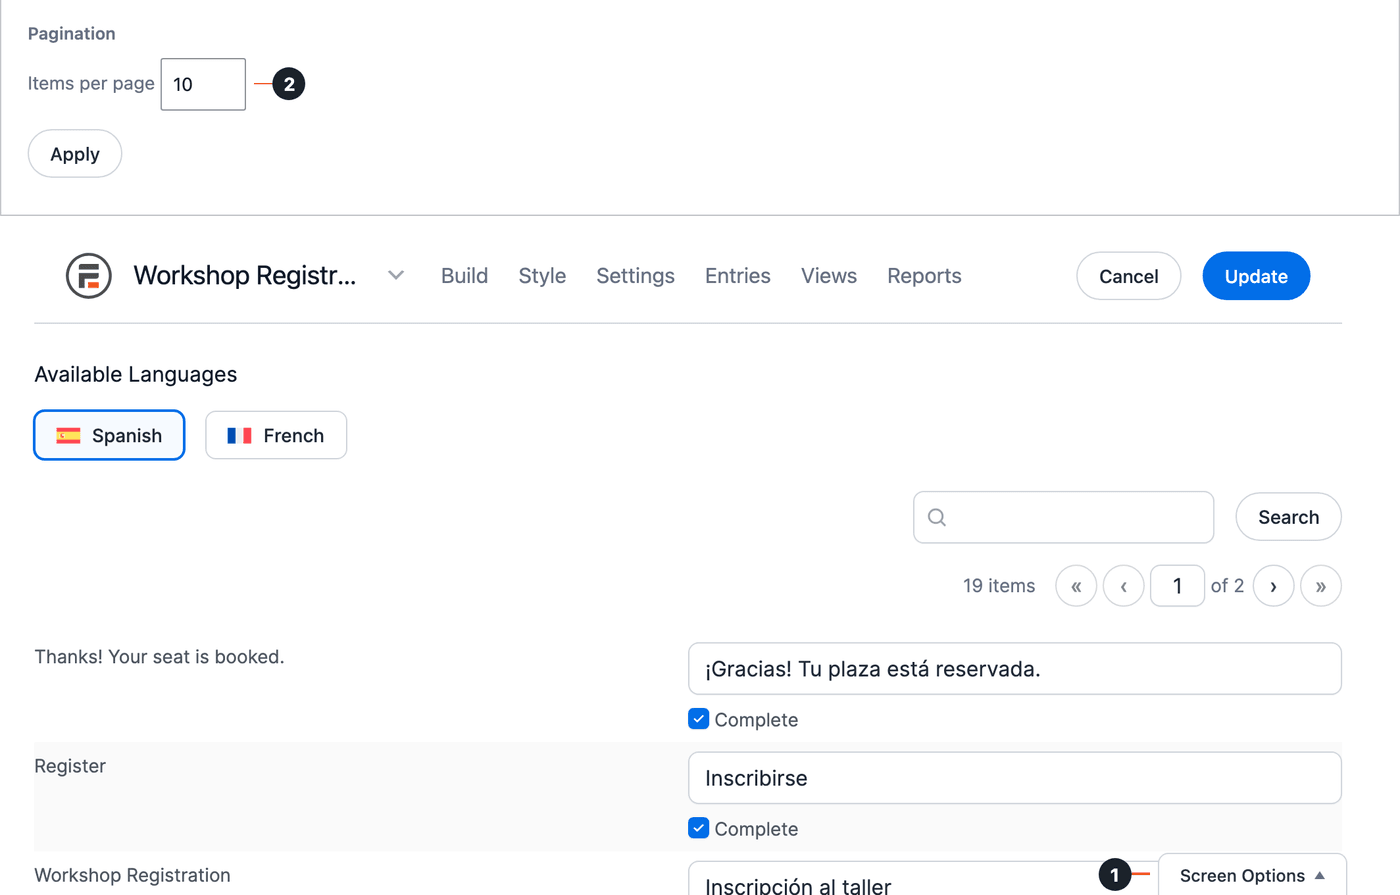Viewport: 1400px width, 895px height.
Task: Click the 'Register' source string text
Action: (70, 766)
